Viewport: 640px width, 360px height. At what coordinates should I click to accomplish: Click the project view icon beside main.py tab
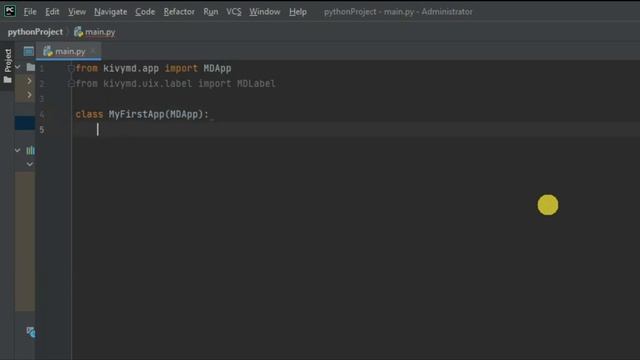coord(29,51)
